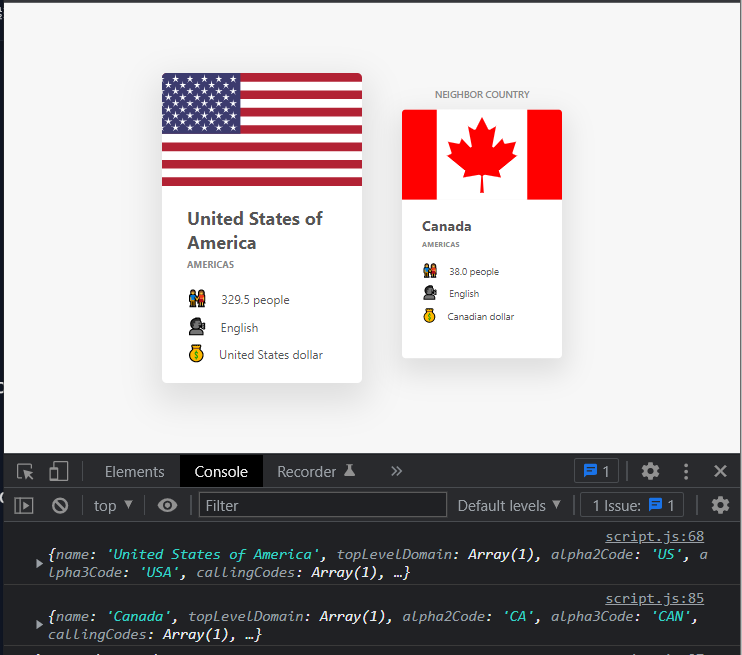Image resolution: width=742 pixels, height=655 pixels.
Task: Click the AMERICAS label under United States
Action: click(x=210, y=265)
